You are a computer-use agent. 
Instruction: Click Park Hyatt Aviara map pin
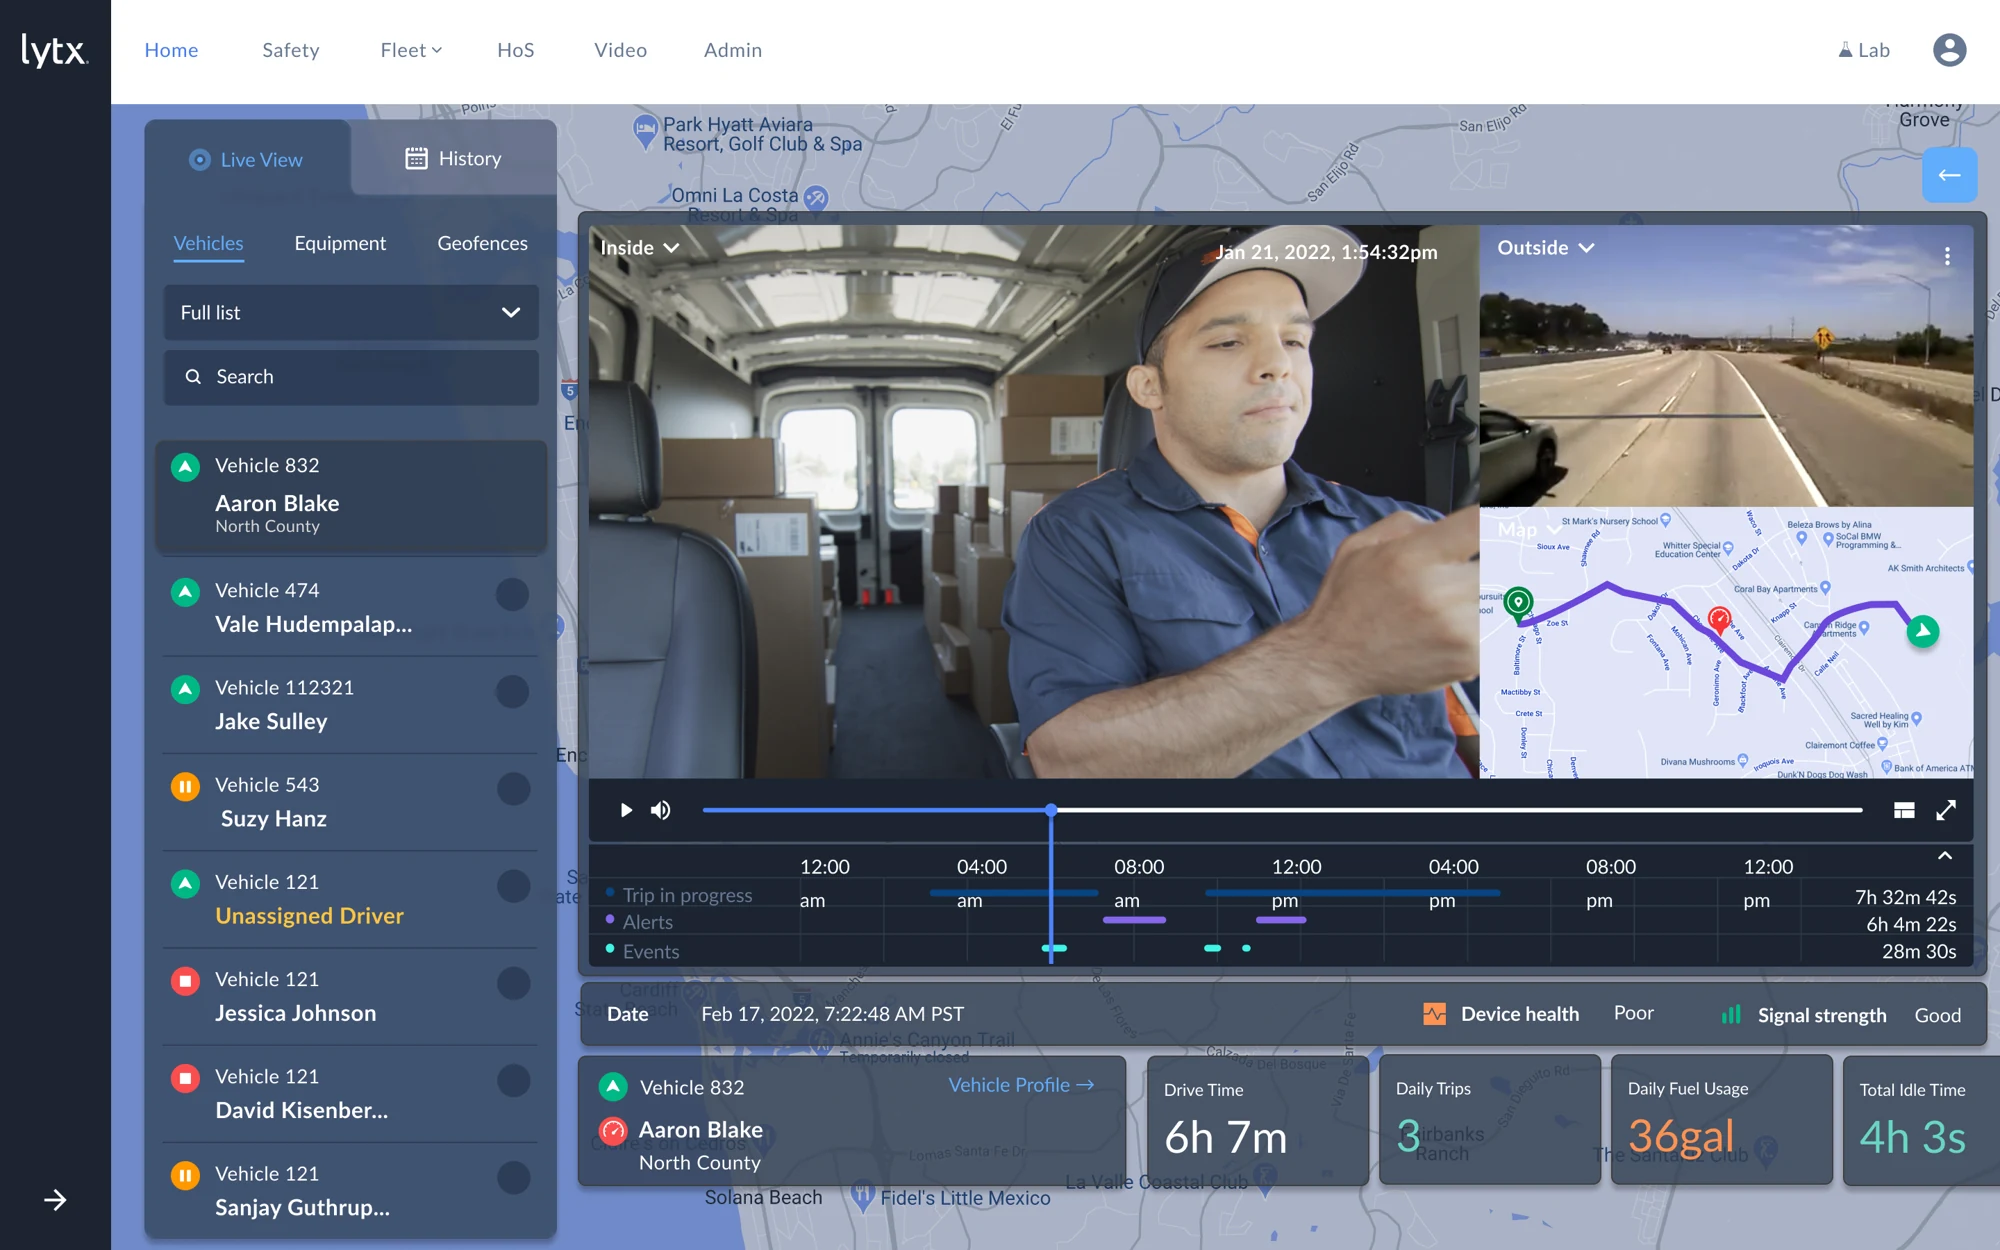645,131
